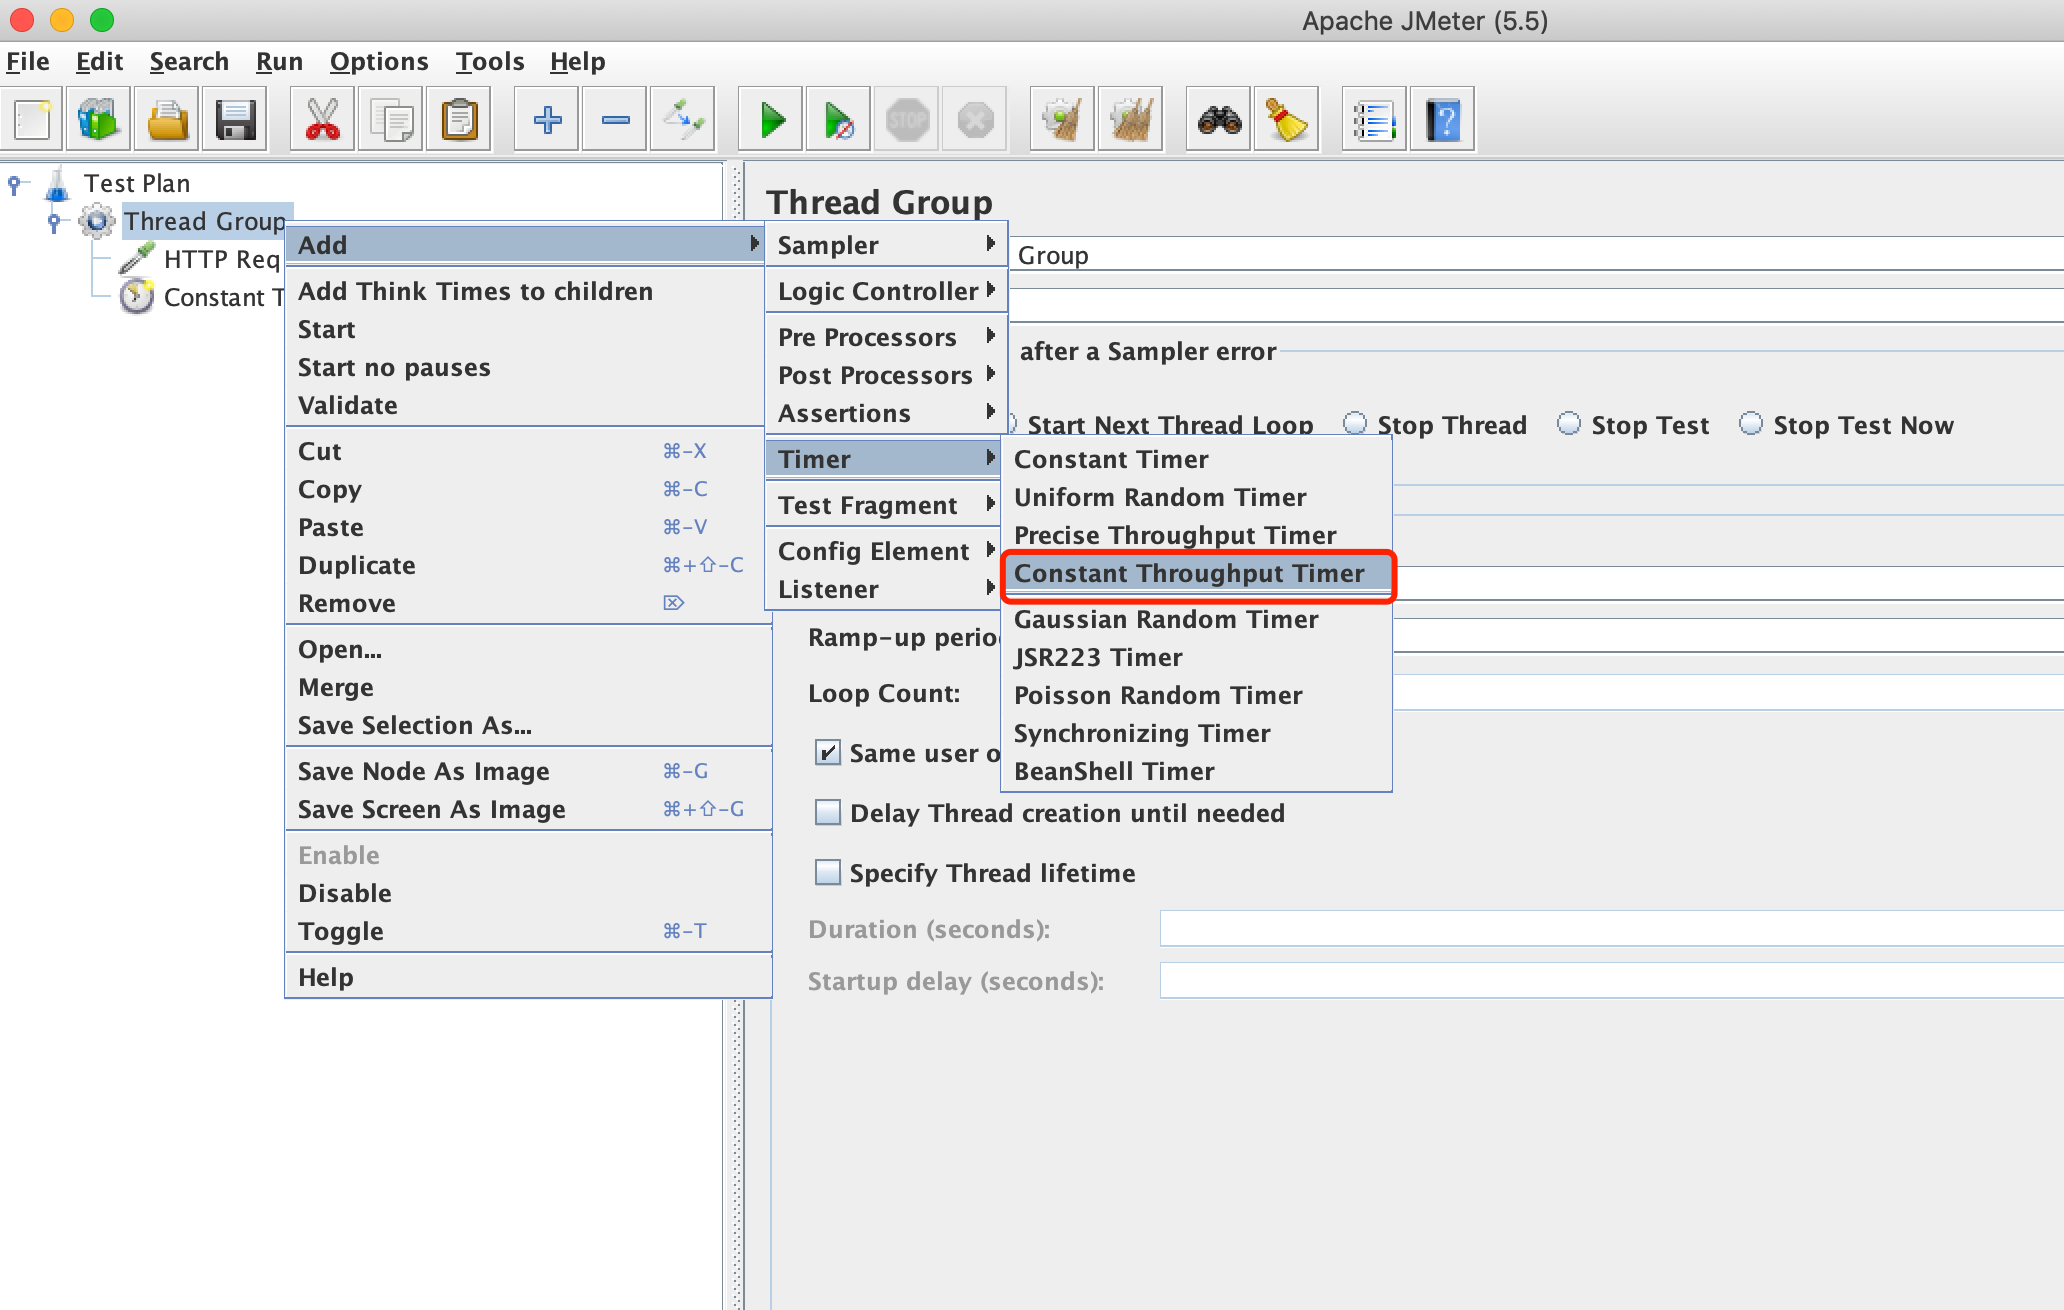Enable Delay Thread creation until needed

(x=828, y=813)
